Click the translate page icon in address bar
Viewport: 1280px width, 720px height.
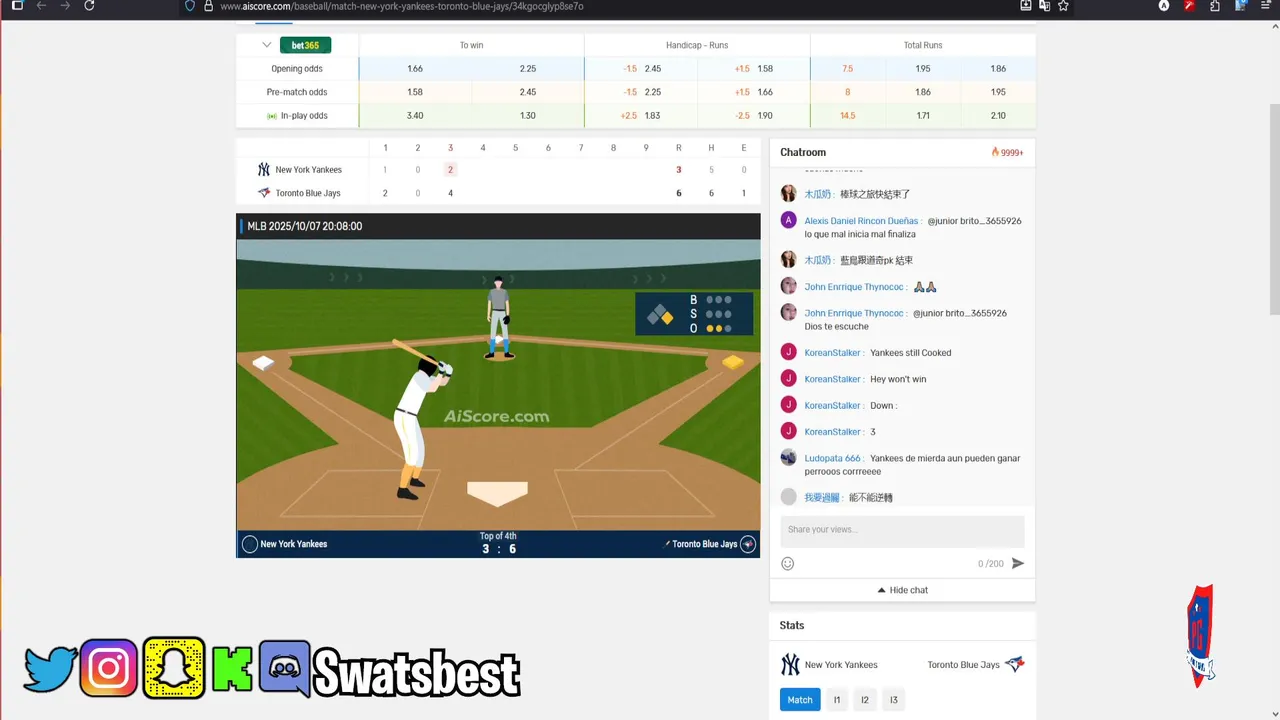[1044, 6]
